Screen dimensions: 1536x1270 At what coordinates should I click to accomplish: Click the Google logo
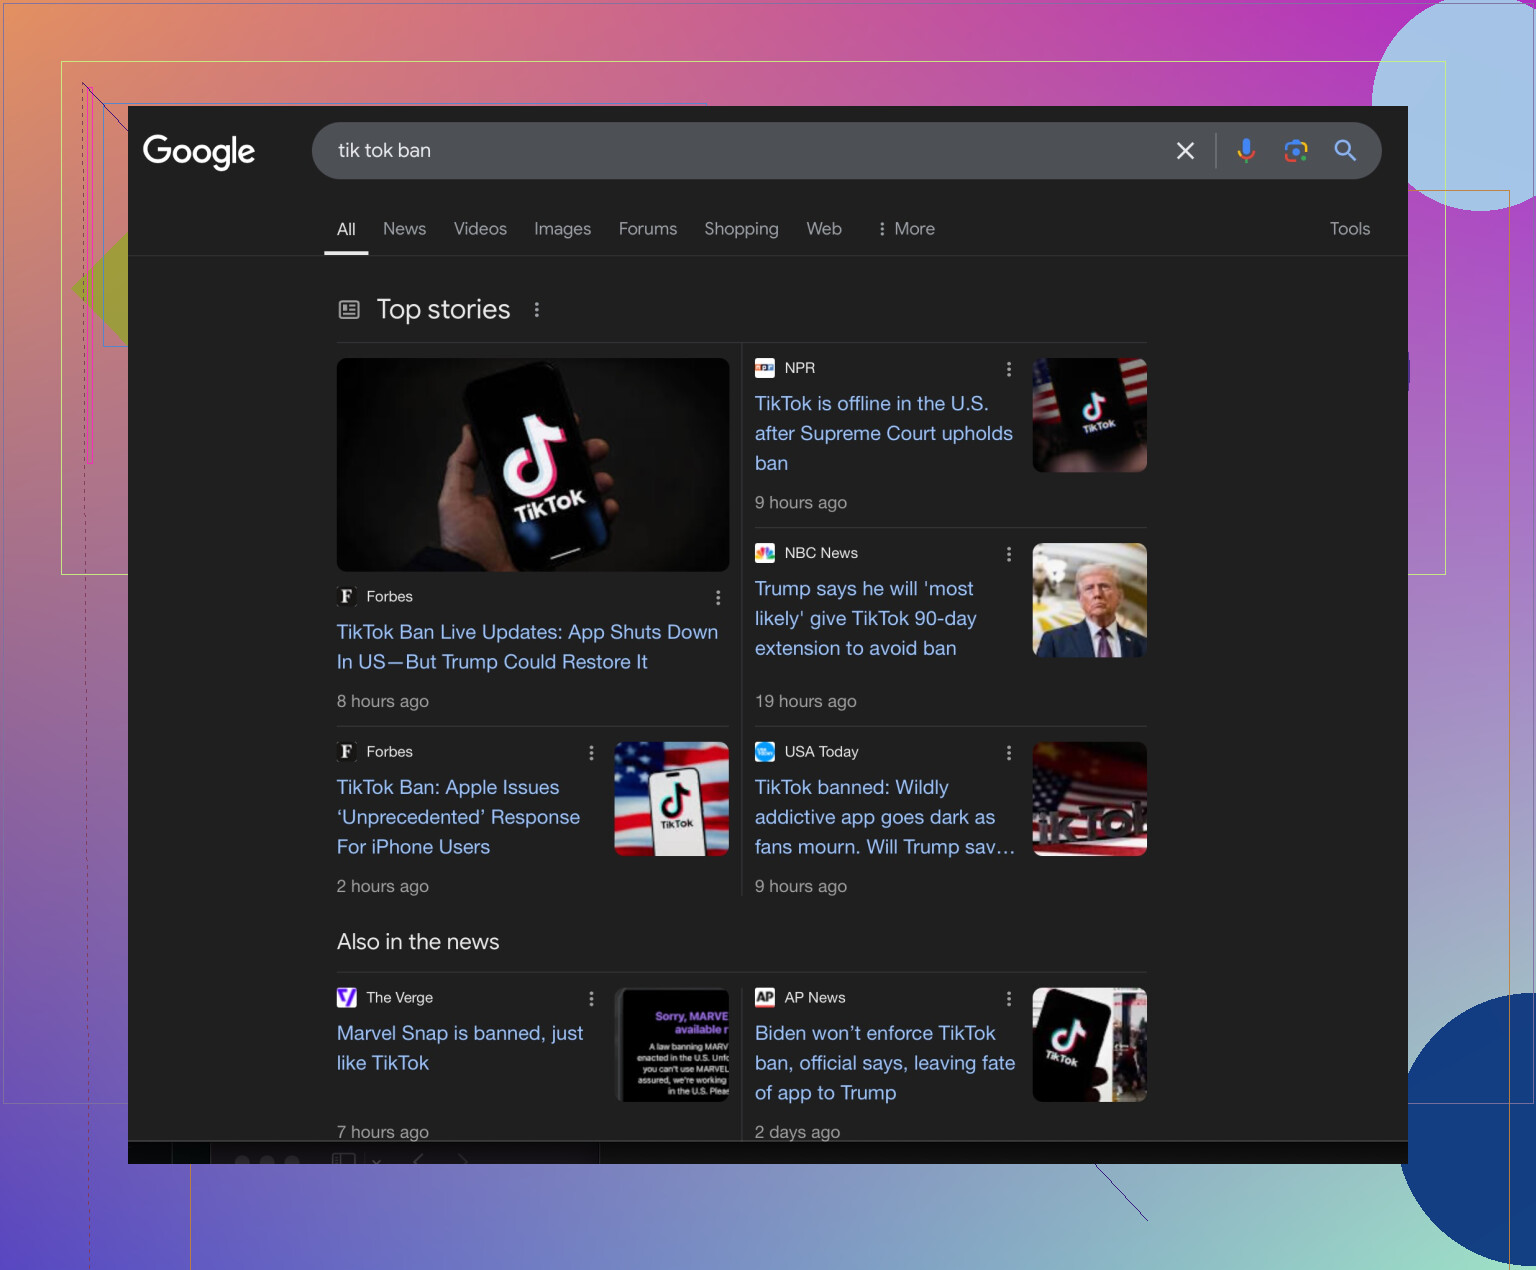(x=199, y=151)
